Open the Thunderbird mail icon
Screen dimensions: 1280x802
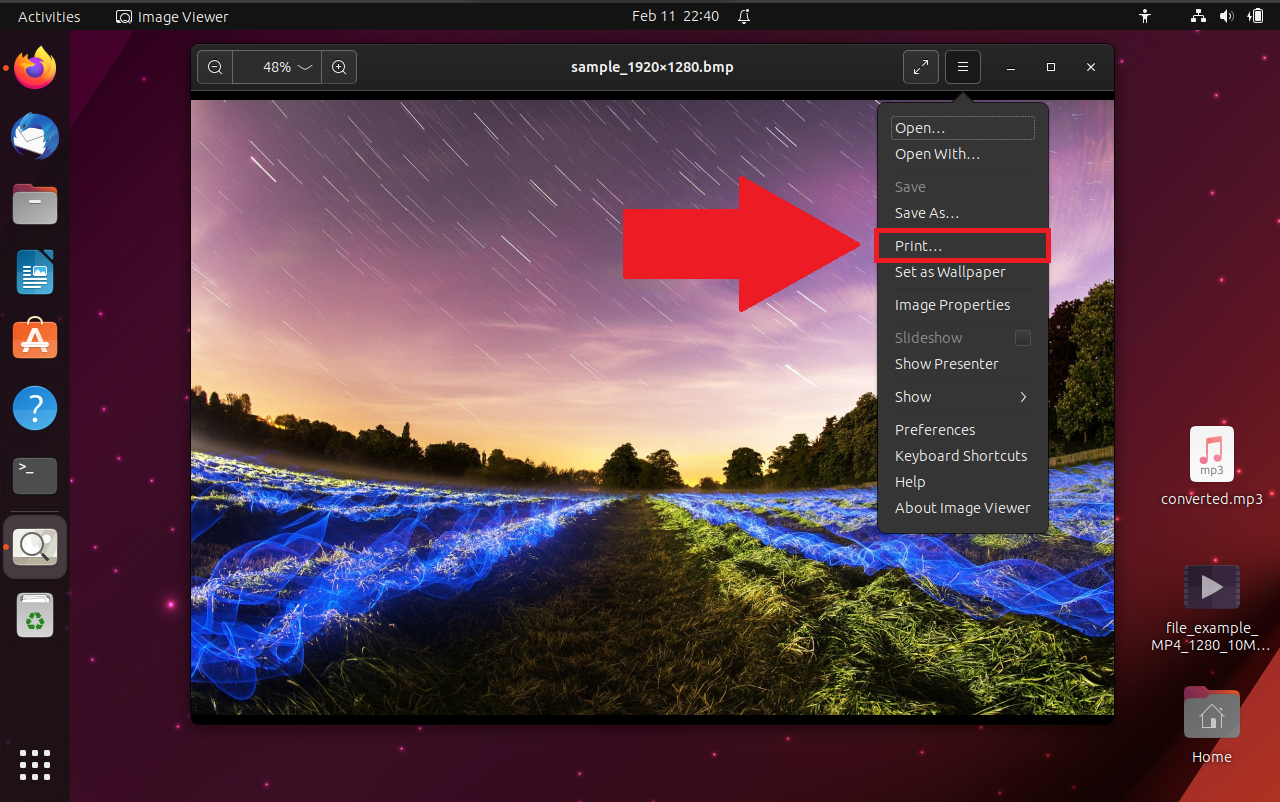[x=34, y=136]
